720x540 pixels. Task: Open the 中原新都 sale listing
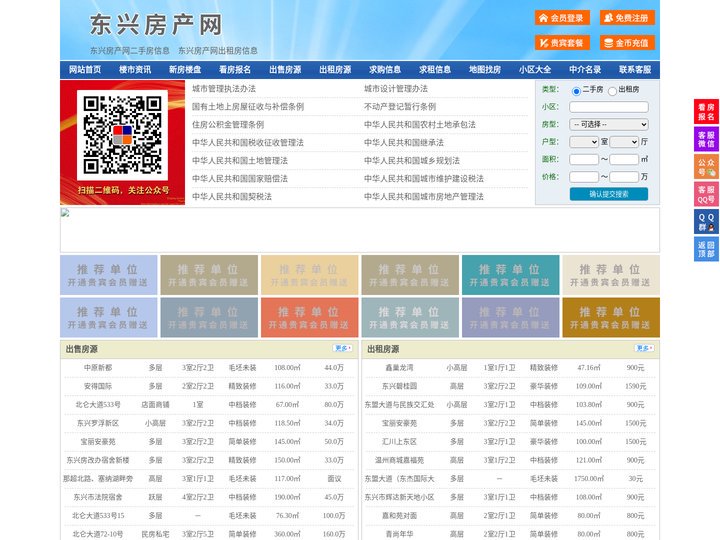[98, 367]
